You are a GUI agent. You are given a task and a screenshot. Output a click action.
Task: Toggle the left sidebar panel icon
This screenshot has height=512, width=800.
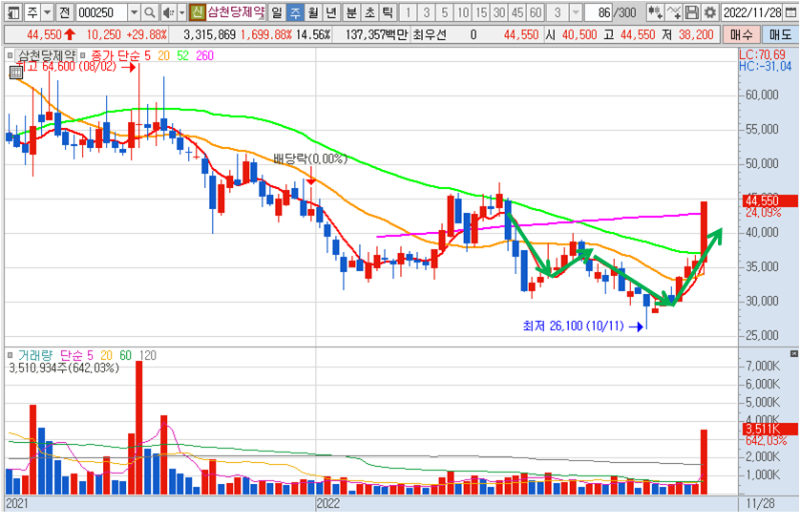(12, 12)
